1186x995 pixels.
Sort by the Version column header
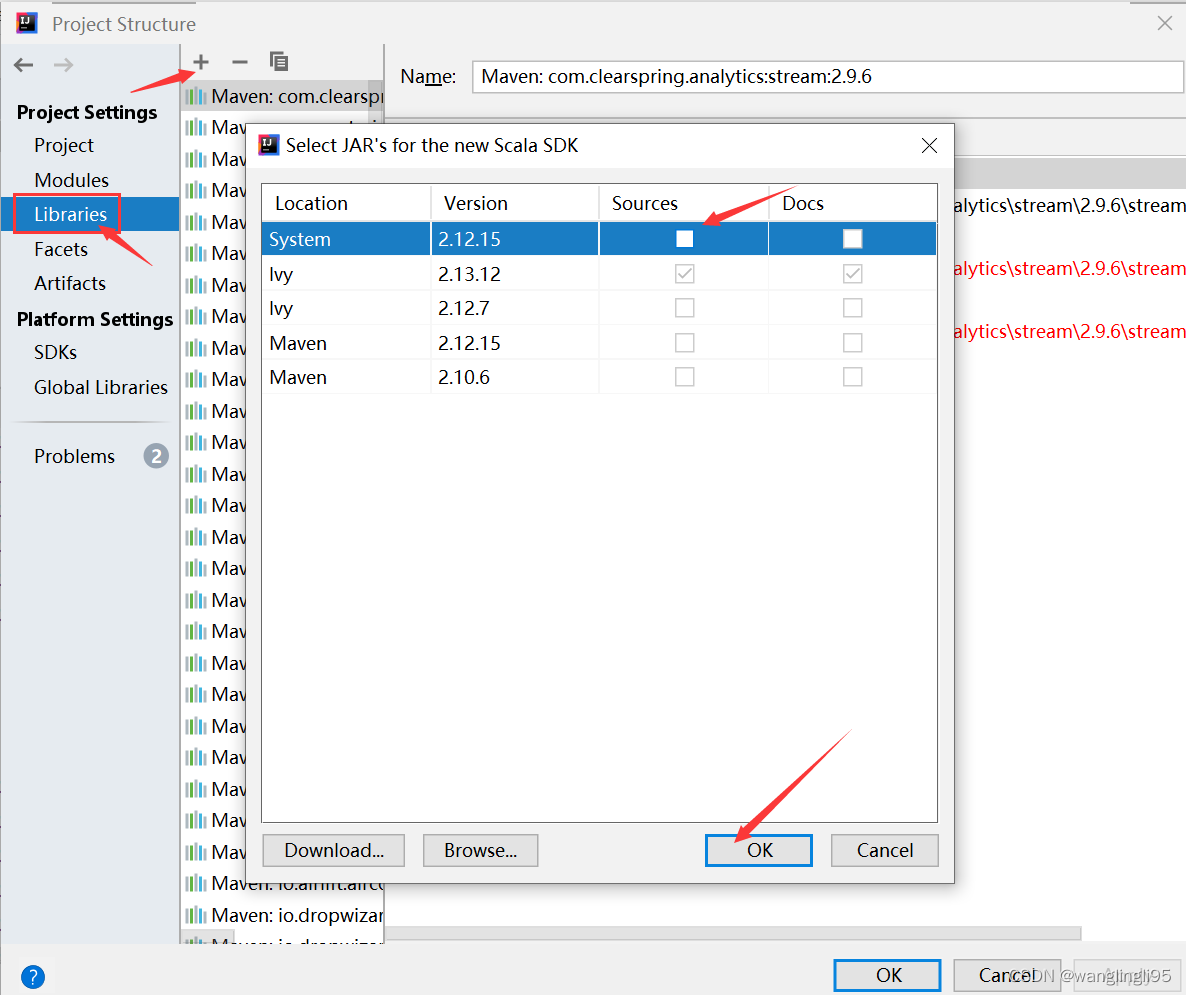point(515,203)
